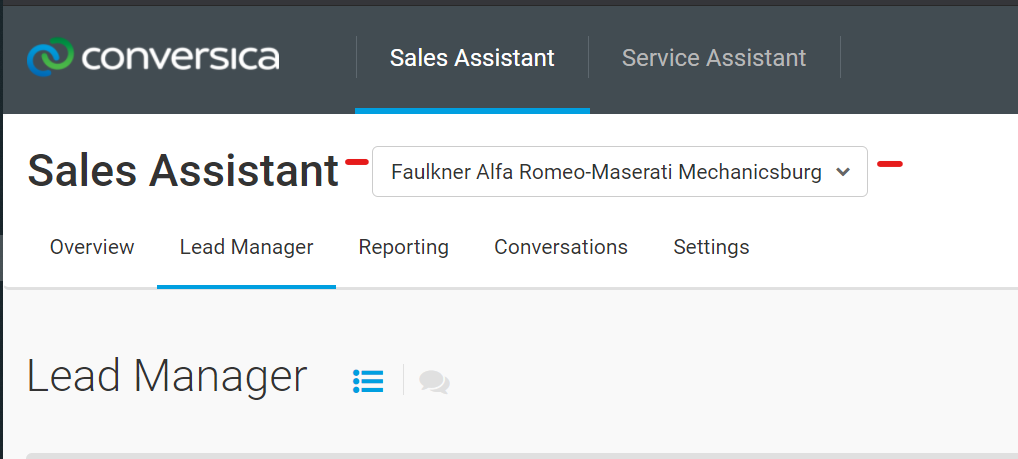
Task: Switch to conversation bubbles view icon
Action: [434, 382]
